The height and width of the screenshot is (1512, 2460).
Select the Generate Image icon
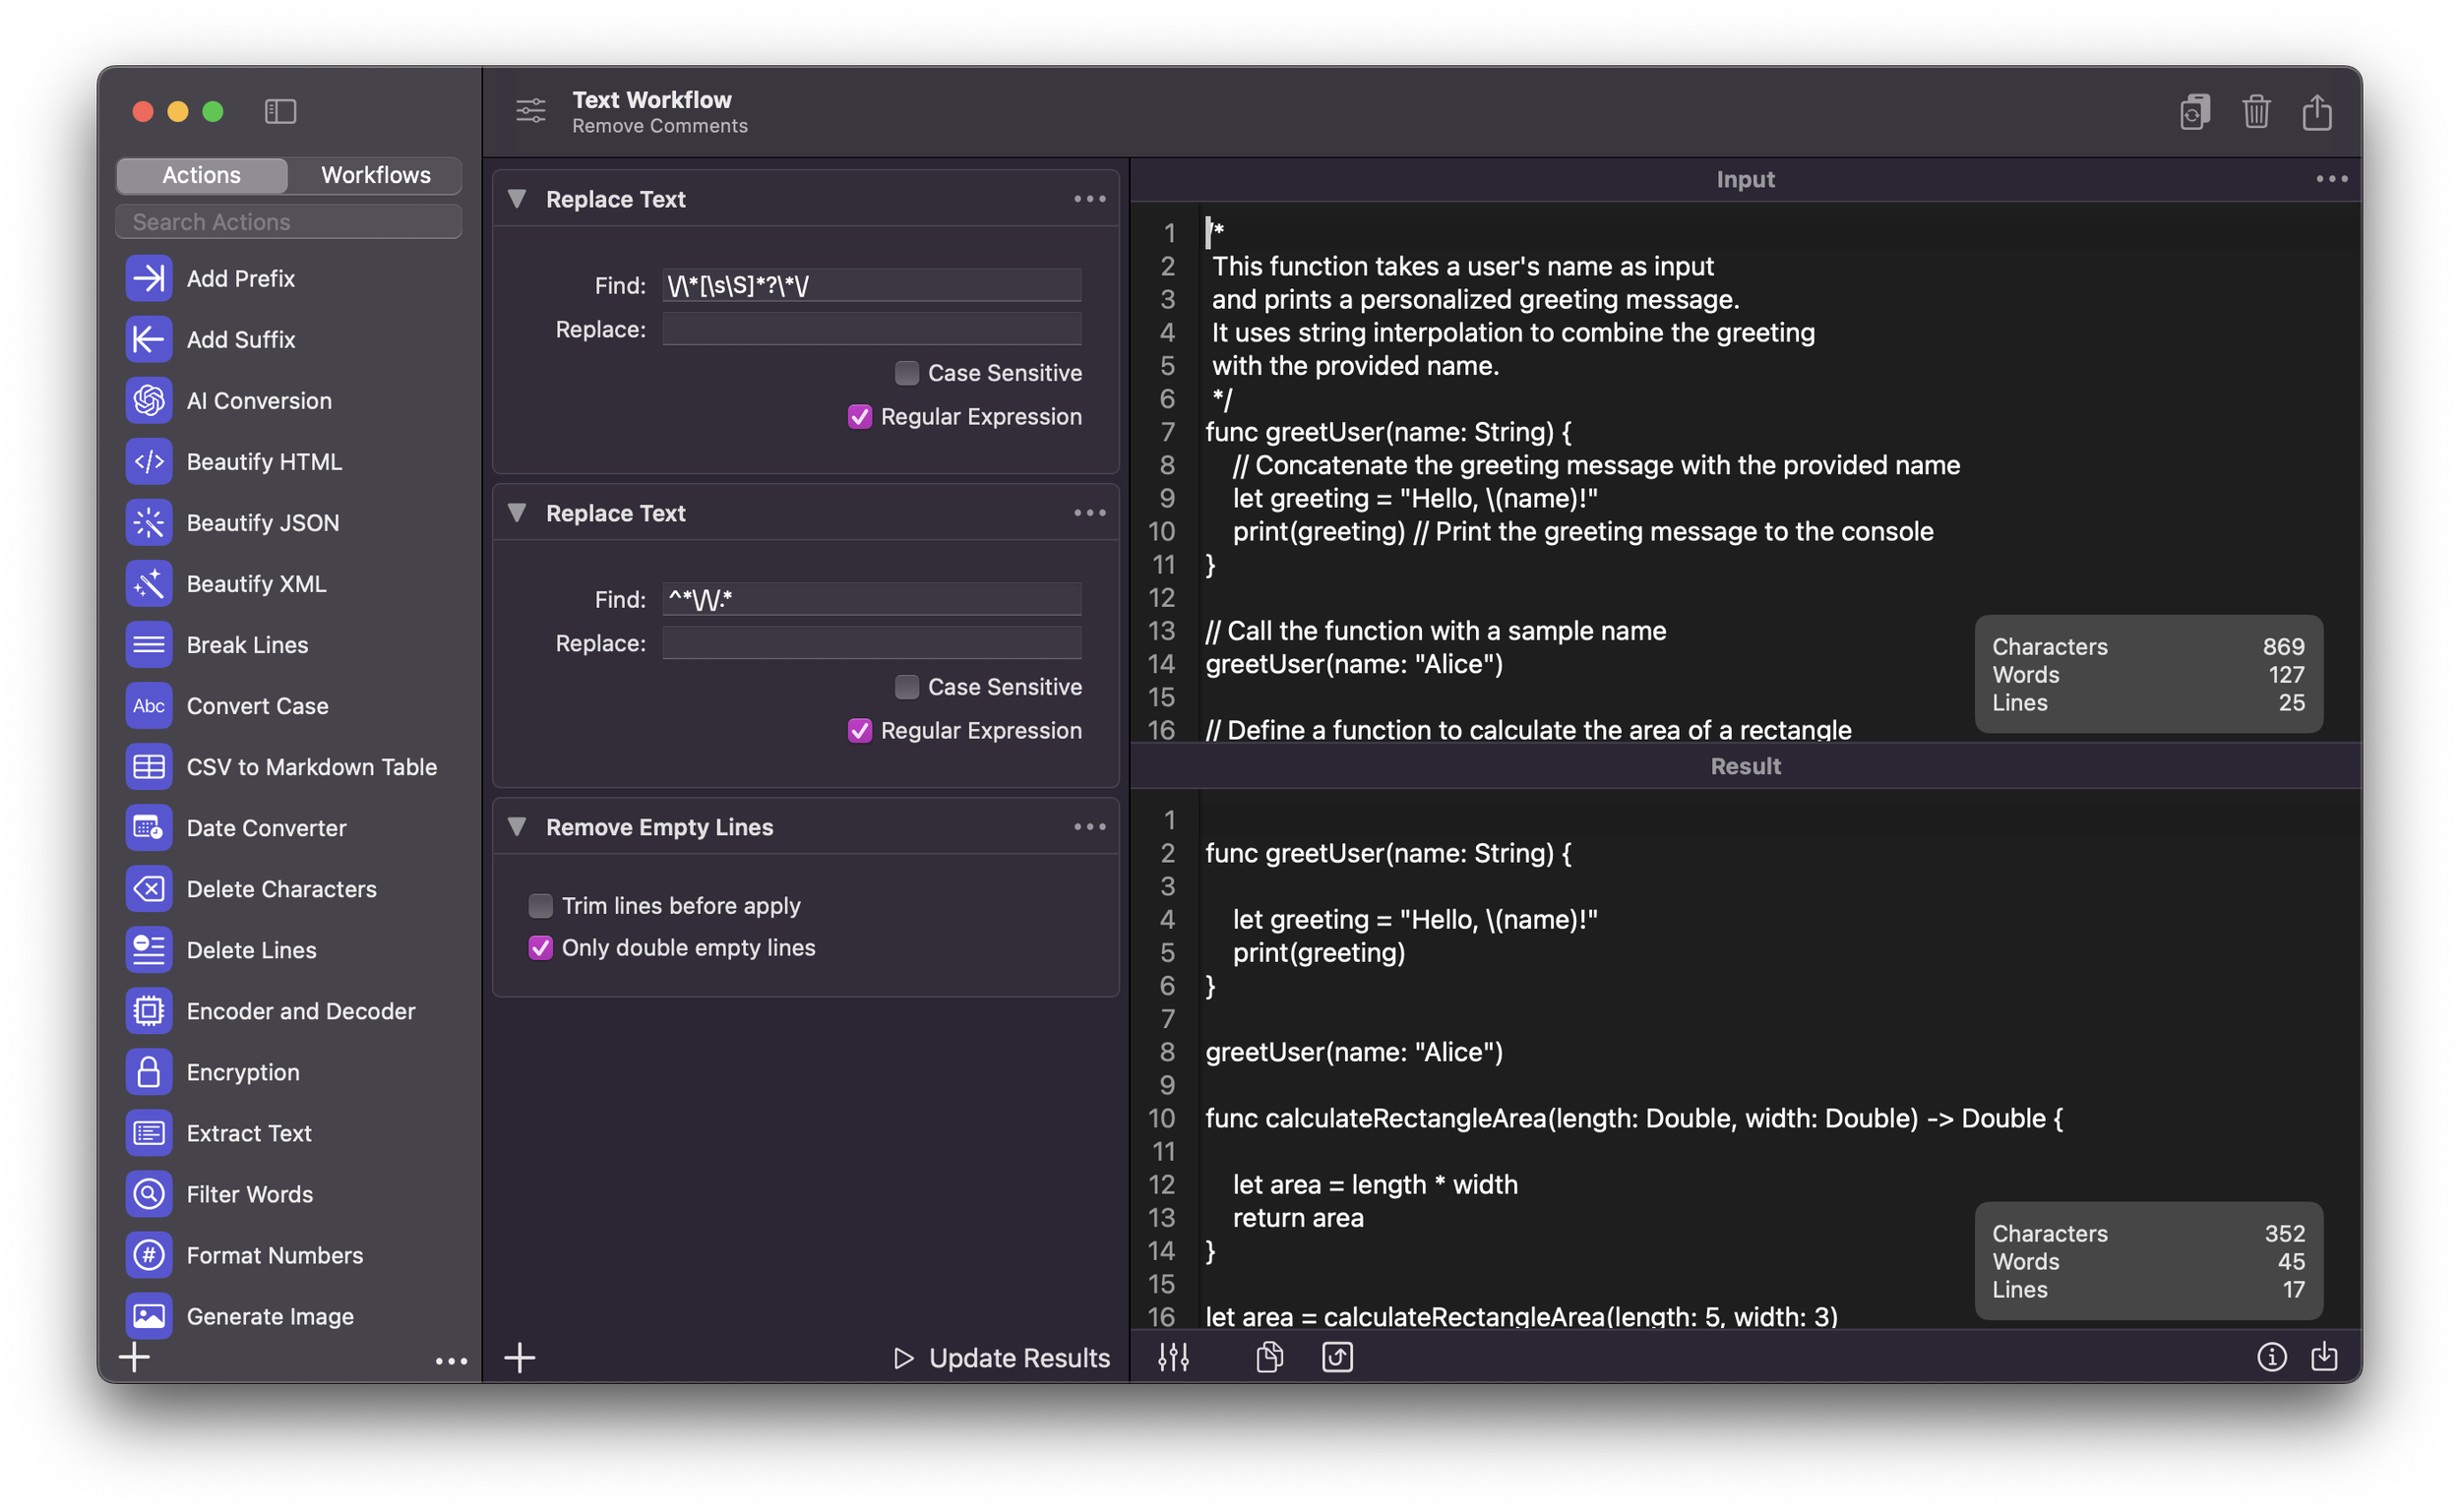[149, 1315]
